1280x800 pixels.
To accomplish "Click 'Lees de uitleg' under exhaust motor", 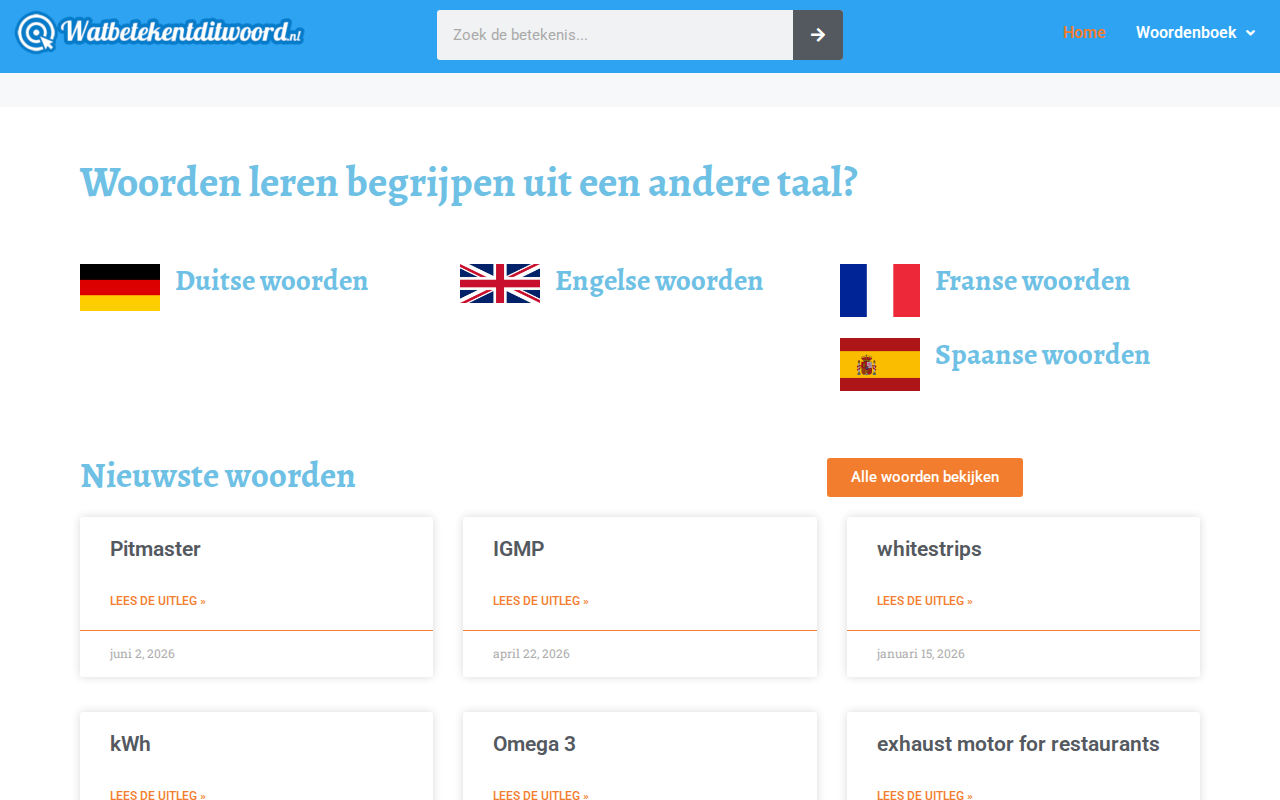I will [x=925, y=795].
